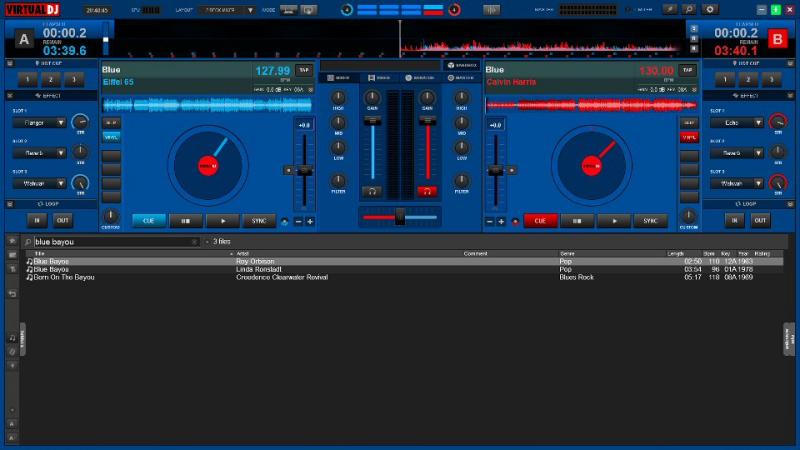
Task: Click deck A pitch minus button
Action: point(298,221)
